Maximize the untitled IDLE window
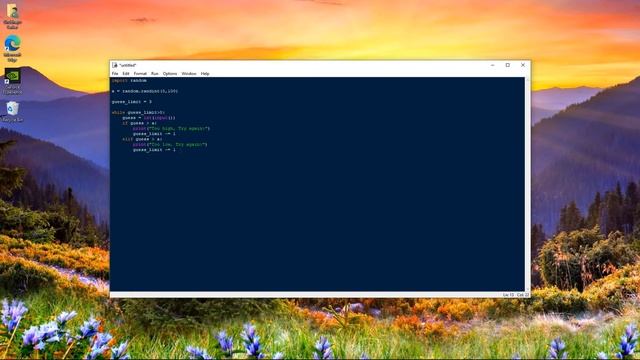Image resolution: width=640 pixels, height=360 pixels. click(508, 65)
